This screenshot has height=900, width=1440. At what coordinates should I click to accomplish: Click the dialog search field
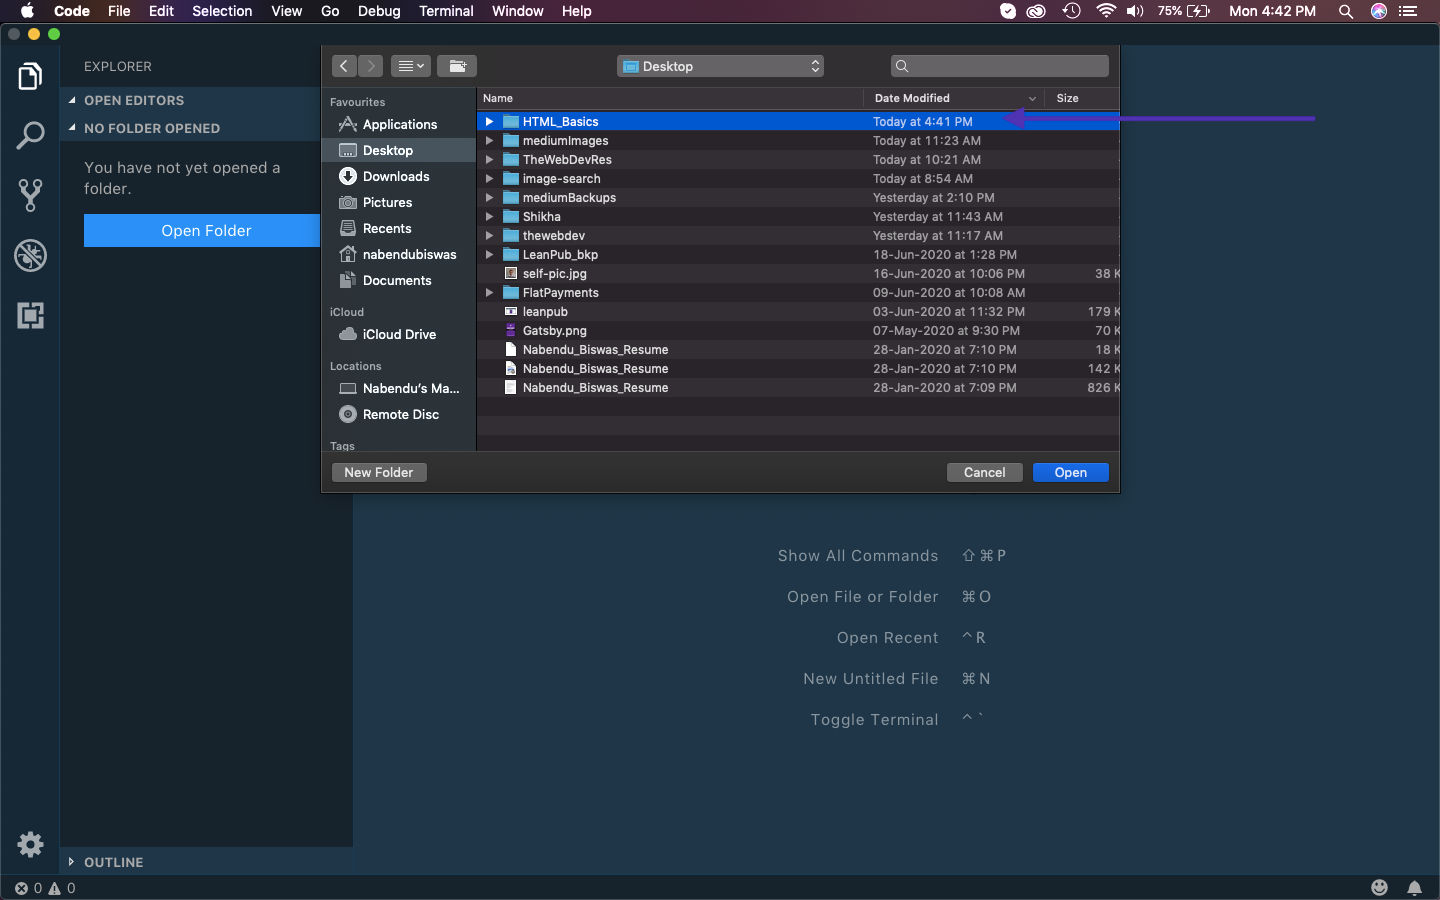pyautogui.click(x=1000, y=66)
